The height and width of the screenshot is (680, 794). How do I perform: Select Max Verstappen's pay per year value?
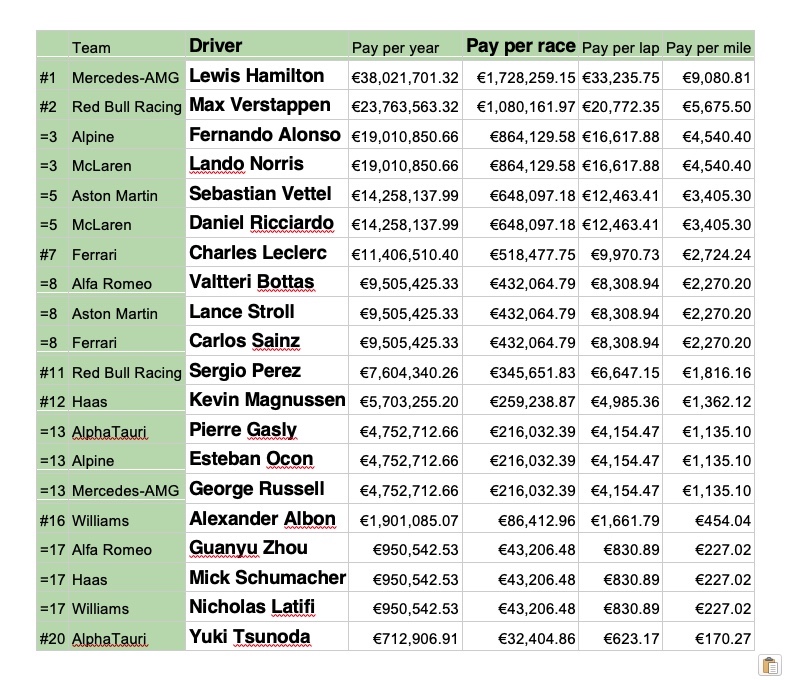(405, 105)
